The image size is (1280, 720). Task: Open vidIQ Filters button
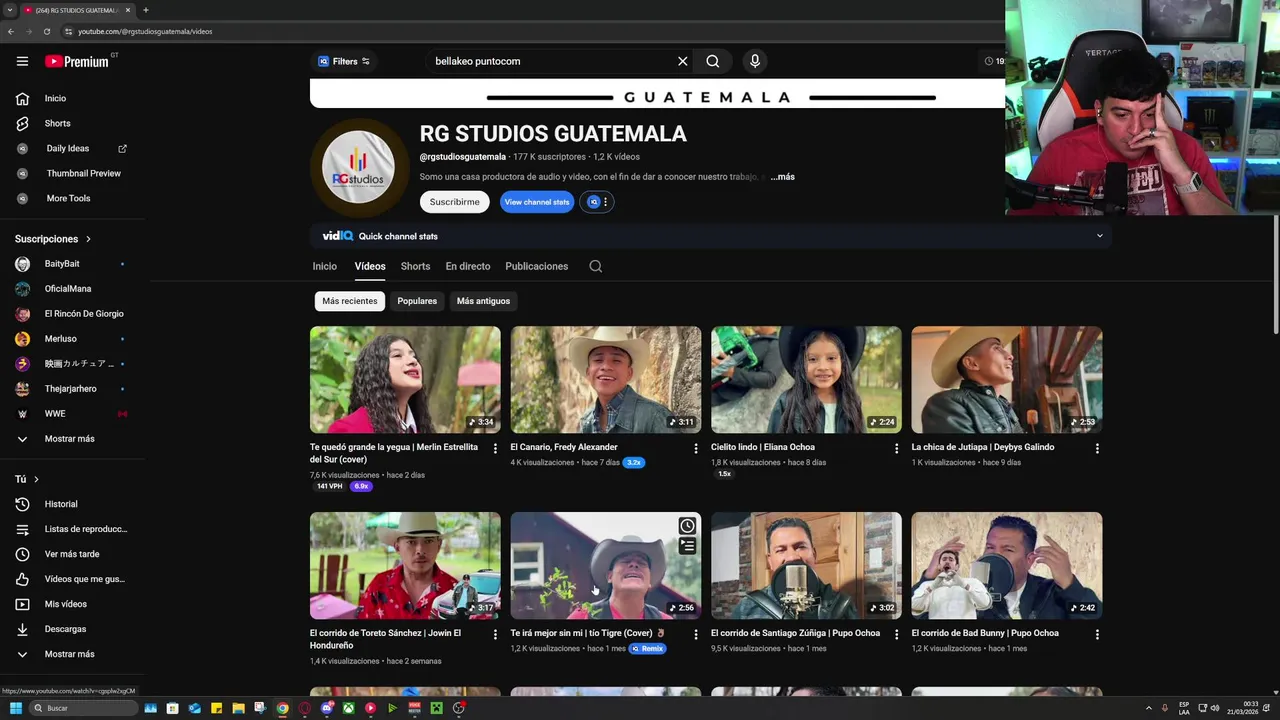point(344,61)
